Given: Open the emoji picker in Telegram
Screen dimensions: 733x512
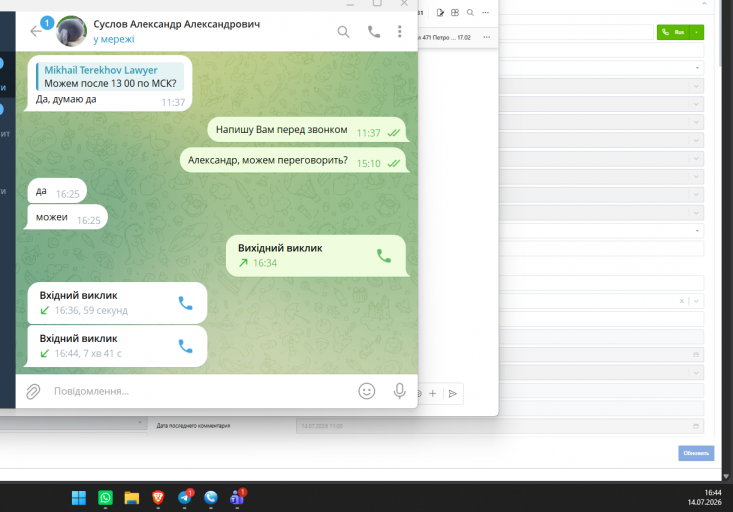Looking at the screenshot, I should (366, 391).
